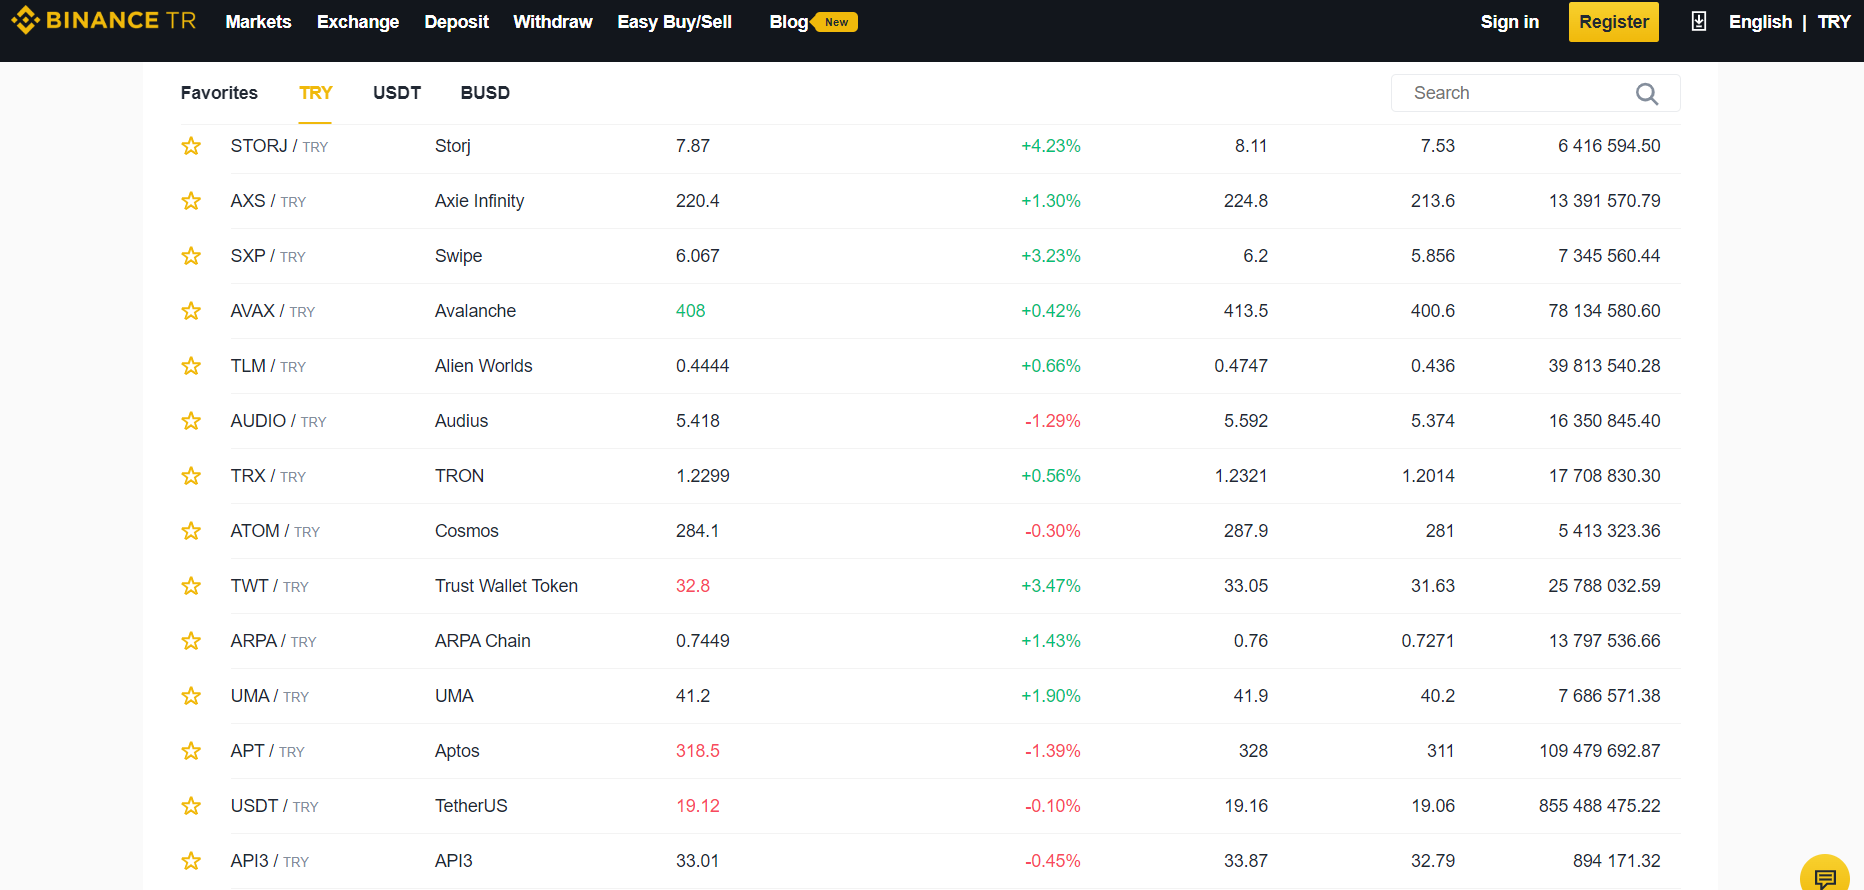Open the English language selector
Image resolution: width=1864 pixels, height=890 pixels.
tap(1760, 22)
